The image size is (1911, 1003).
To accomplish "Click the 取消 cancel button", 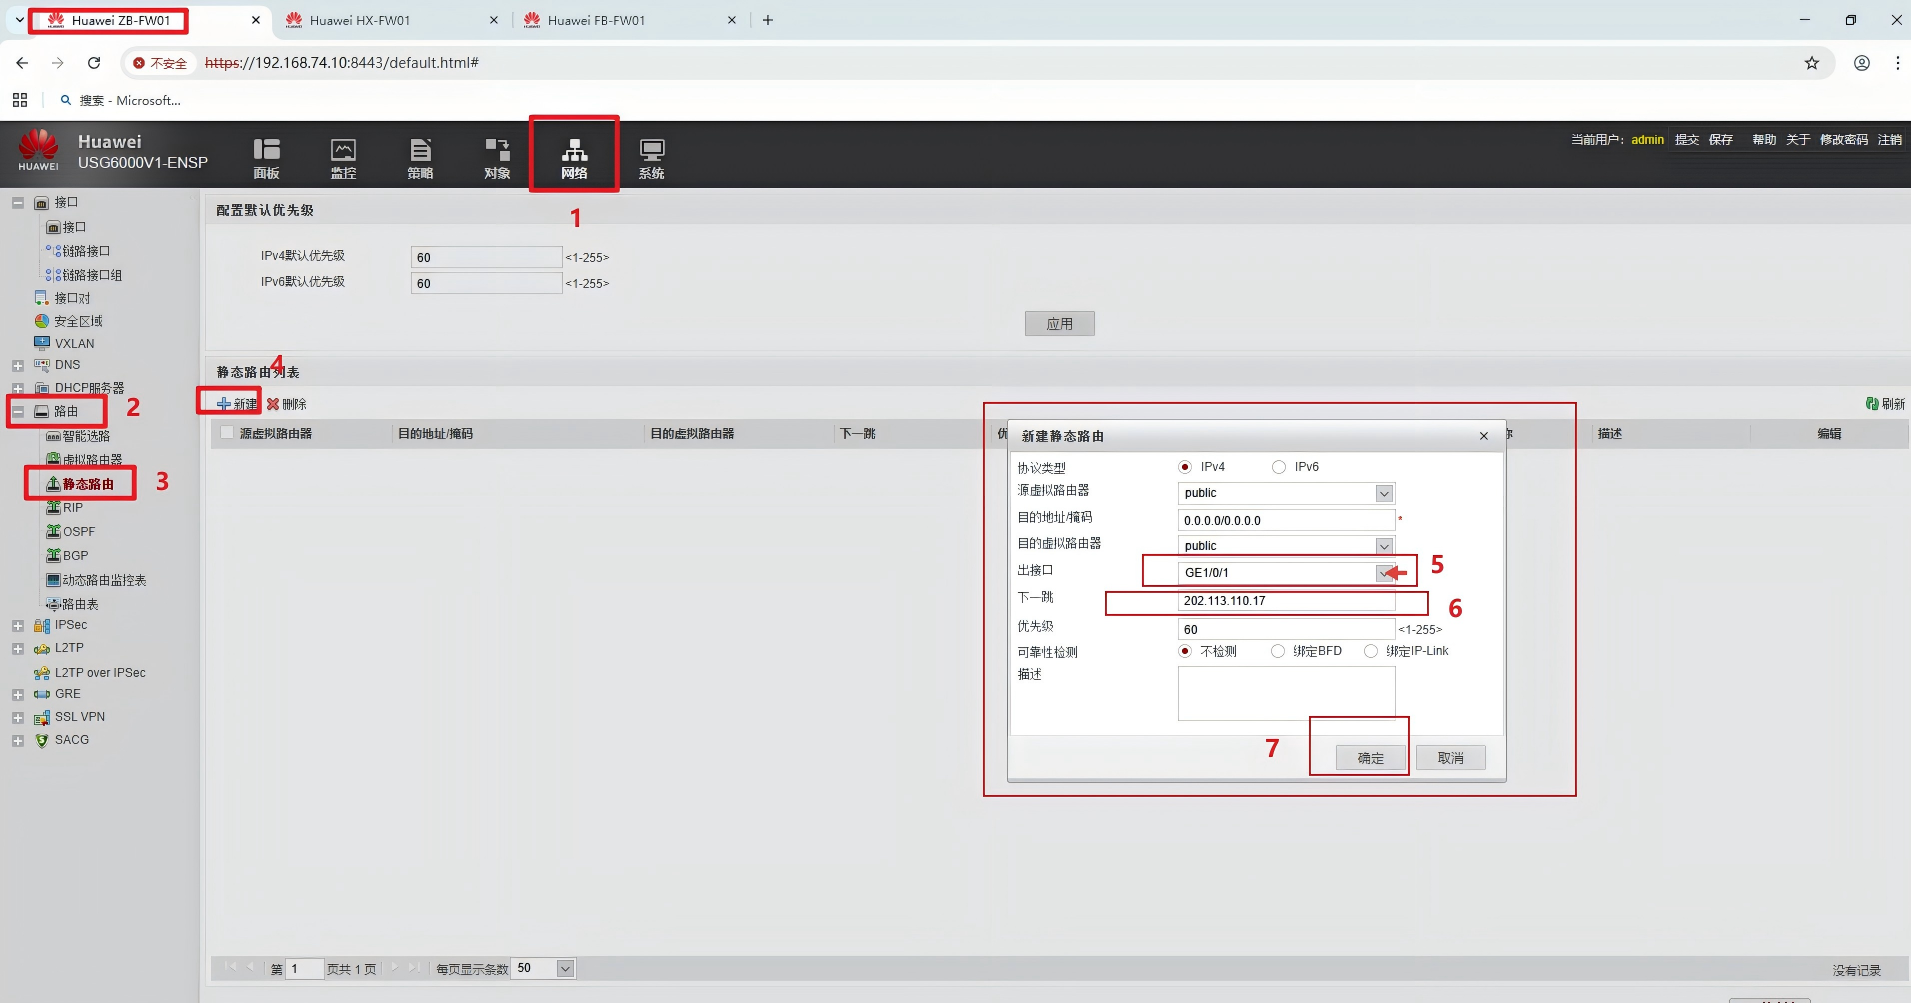I will point(1450,758).
